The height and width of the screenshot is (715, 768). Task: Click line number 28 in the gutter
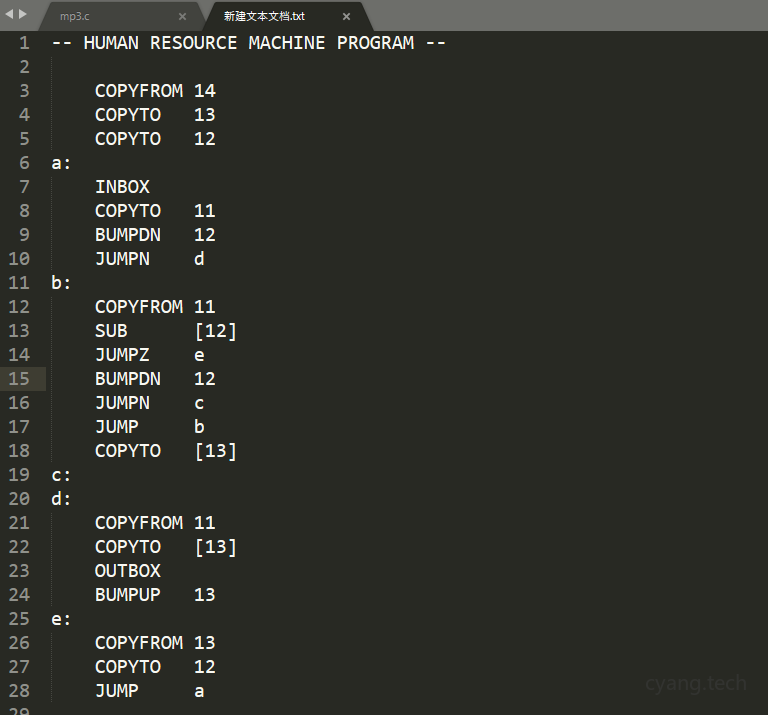pos(19,691)
